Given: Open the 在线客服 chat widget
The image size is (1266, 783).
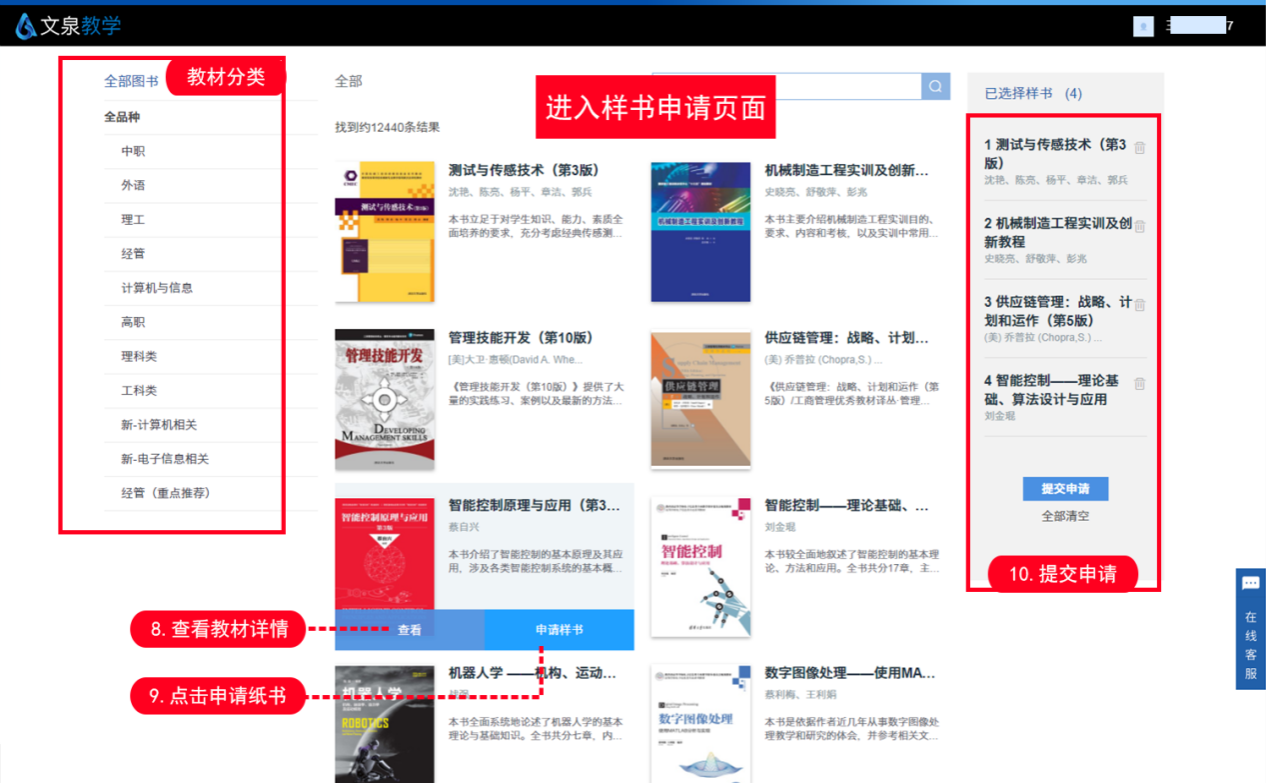Looking at the screenshot, I should pyautogui.click(x=1250, y=628).
